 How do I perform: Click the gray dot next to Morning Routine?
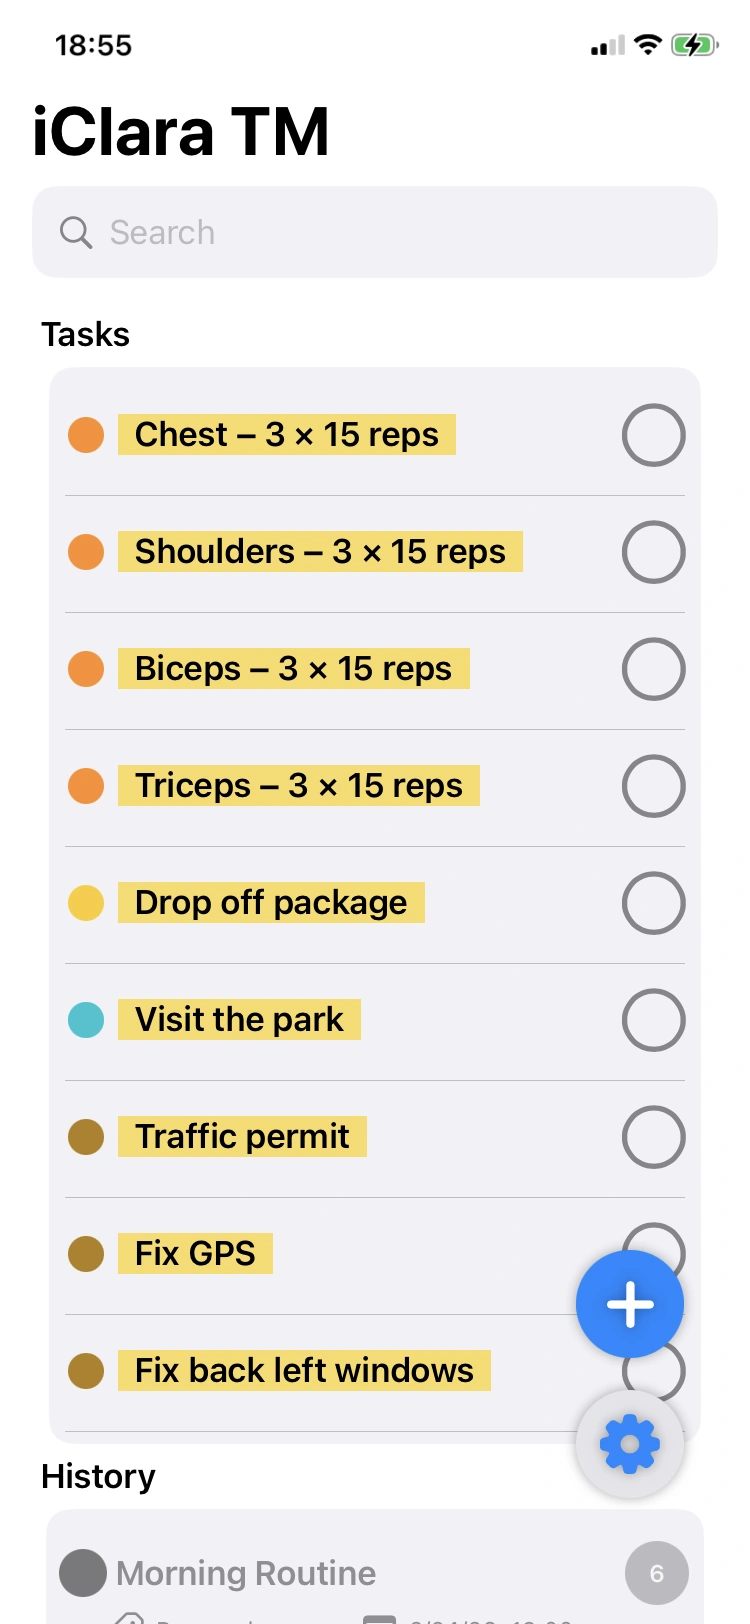pos(81,1572)
